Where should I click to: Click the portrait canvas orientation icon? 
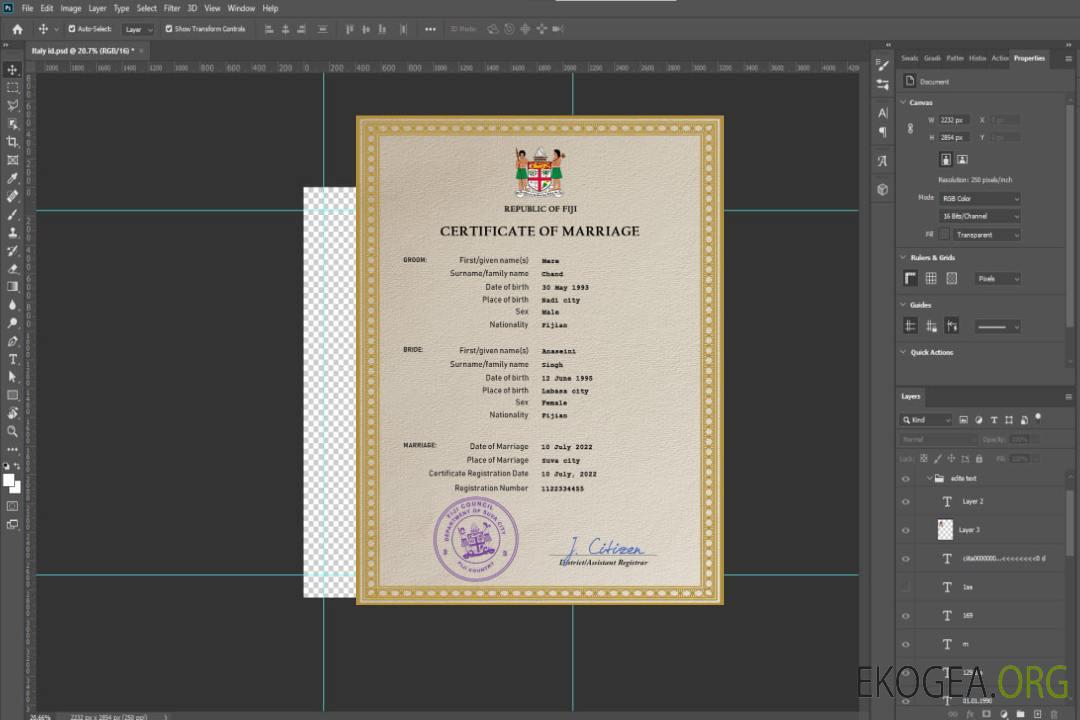point(946,159)
